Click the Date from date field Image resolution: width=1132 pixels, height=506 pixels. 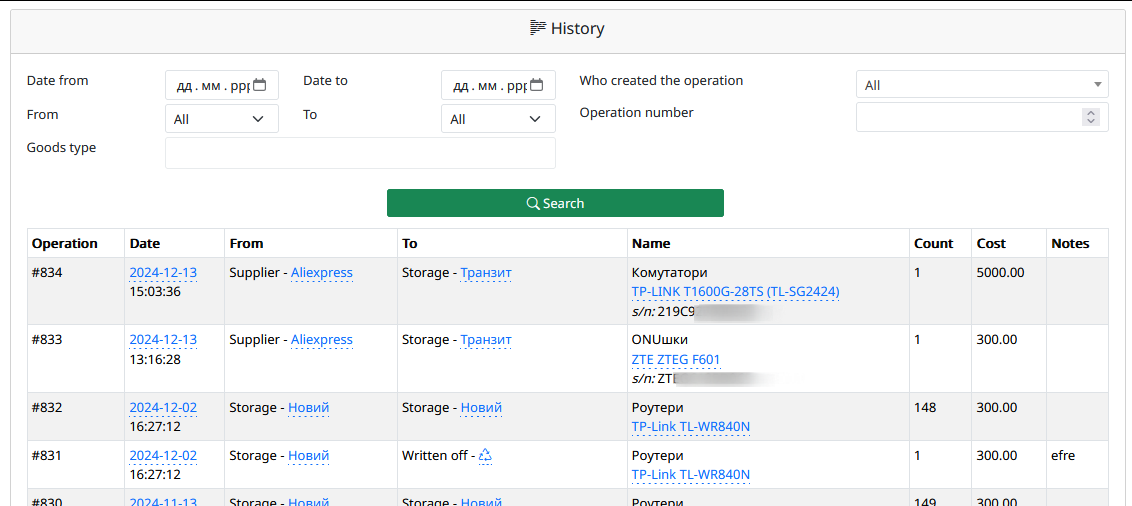tap(222, 85)
